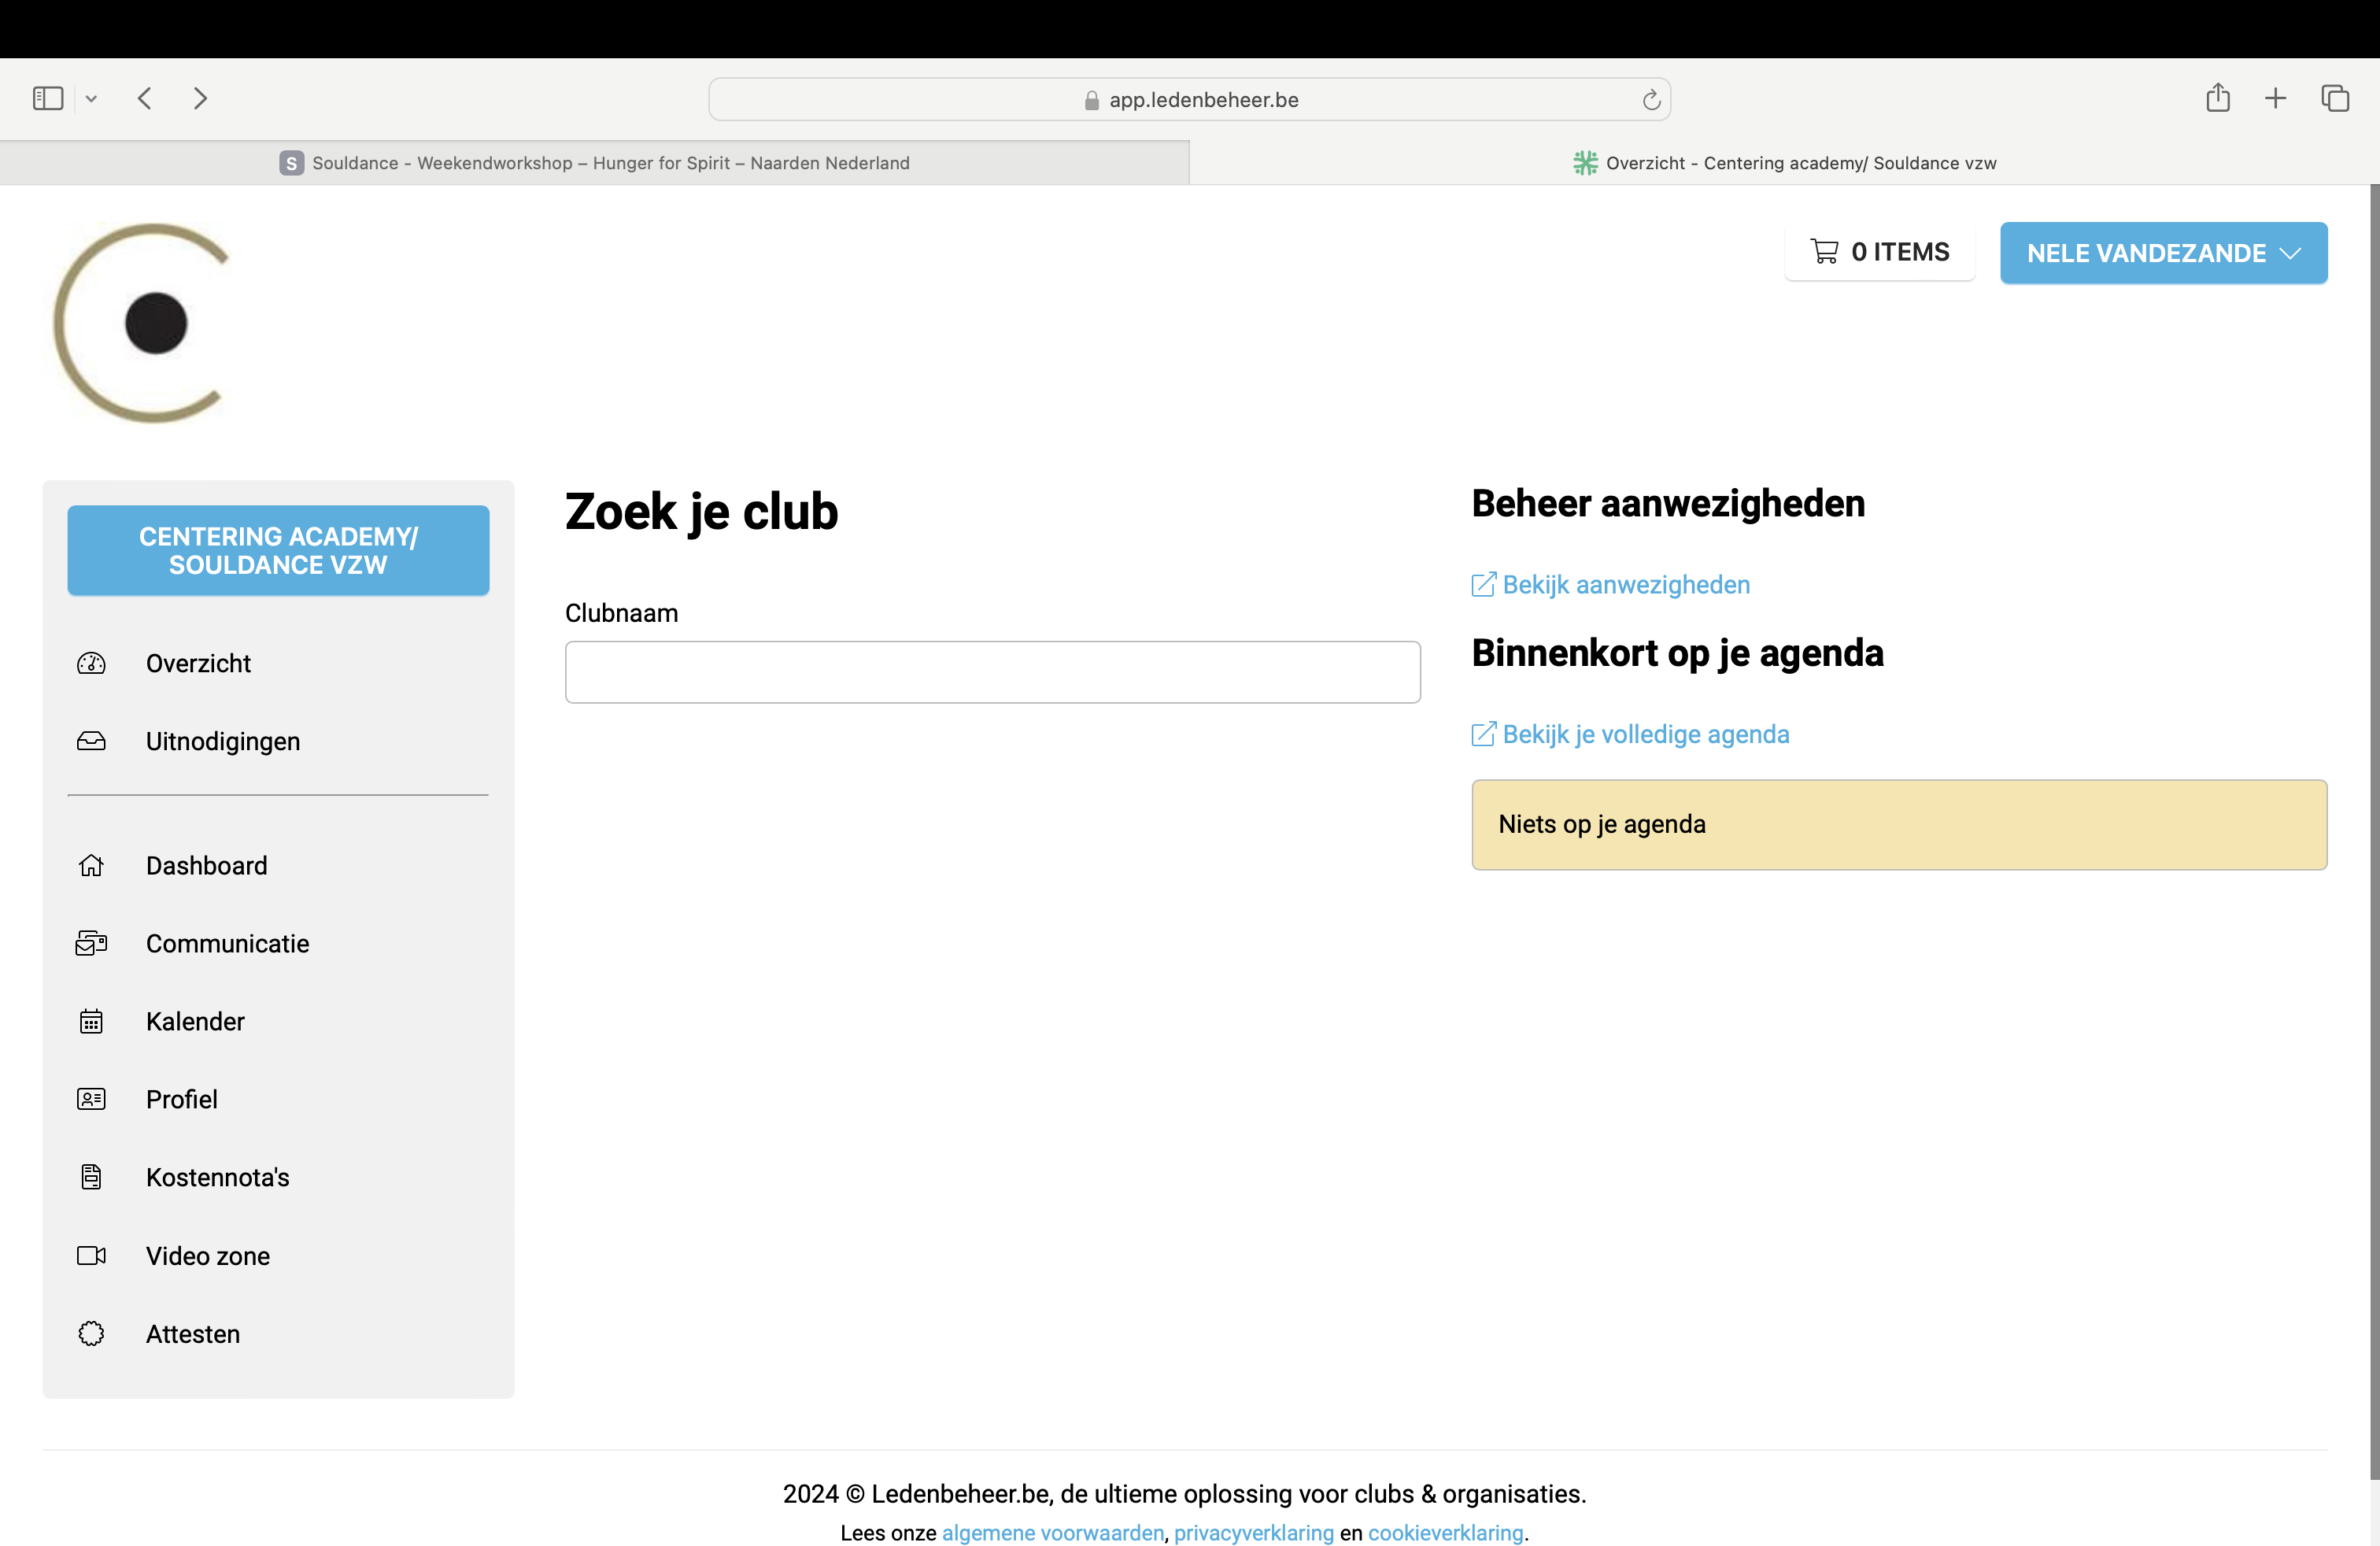The image size is (2380, 1546).
Task: Click Zoek je club heading
Action: tap(701, 512)
